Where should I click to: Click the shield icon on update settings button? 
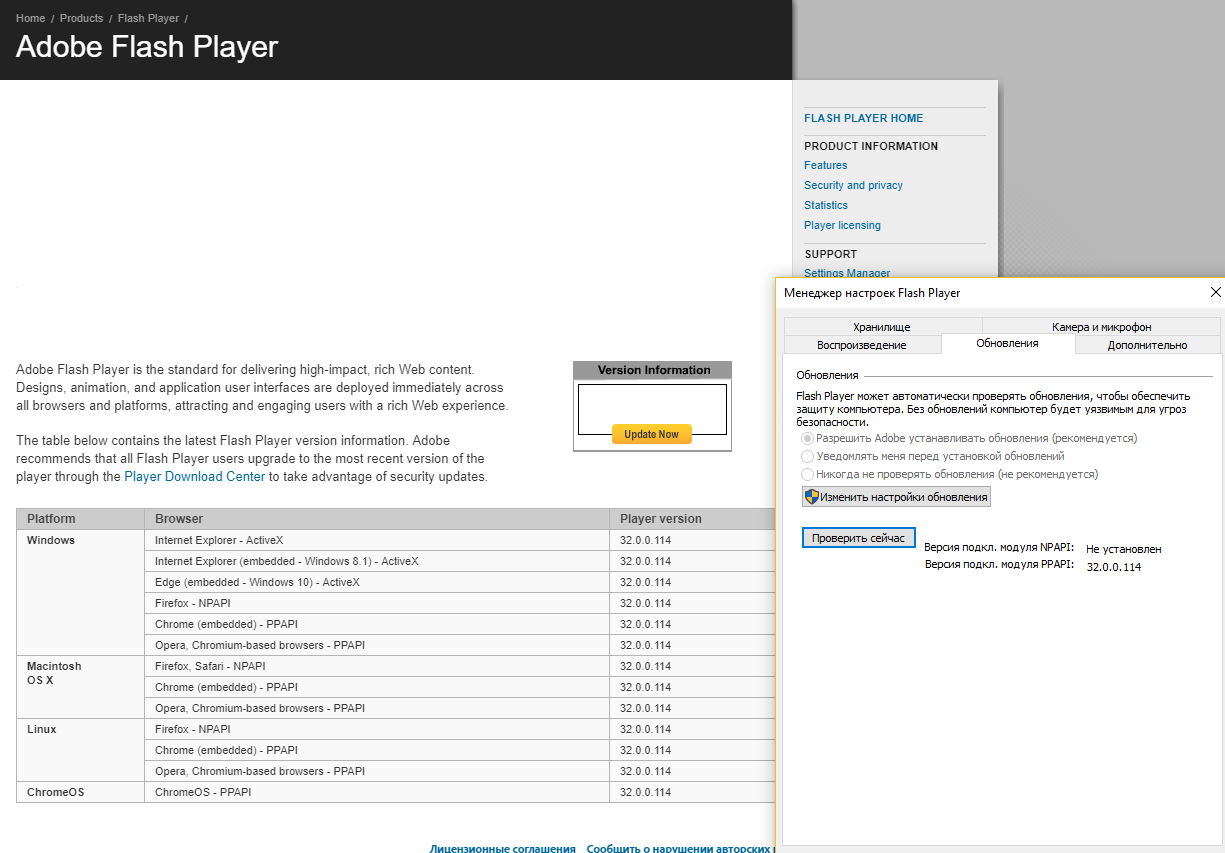click(812, 496)
